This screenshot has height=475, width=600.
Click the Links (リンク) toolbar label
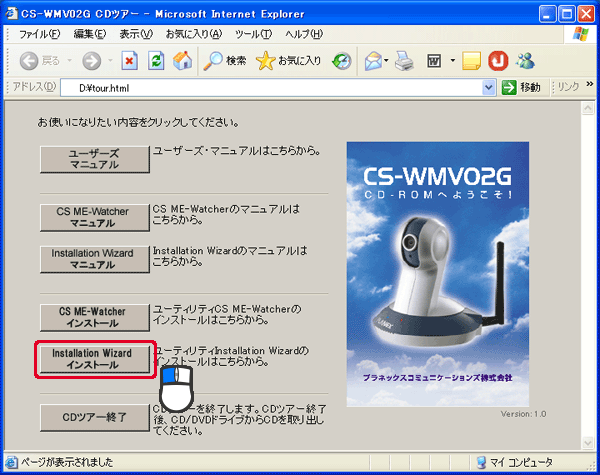[x=568, y=87]
